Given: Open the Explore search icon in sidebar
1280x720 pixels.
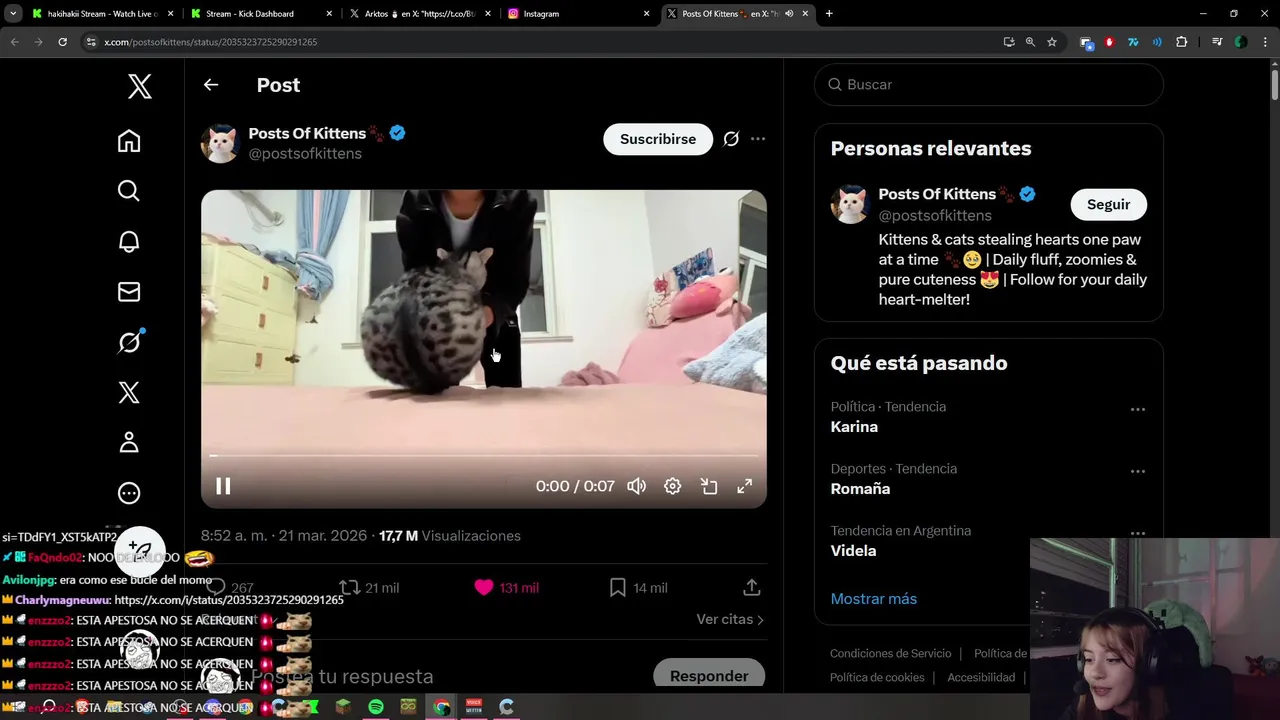Looking at the screenshot, I should click(129, 191).
